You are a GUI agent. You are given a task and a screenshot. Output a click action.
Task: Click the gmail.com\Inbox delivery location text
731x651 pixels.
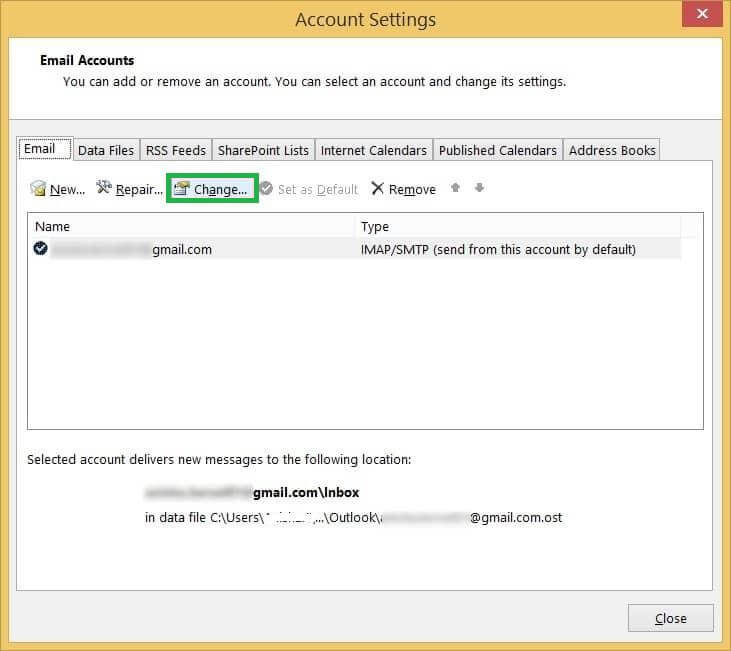pyautogui.click(x=252, y=492)
